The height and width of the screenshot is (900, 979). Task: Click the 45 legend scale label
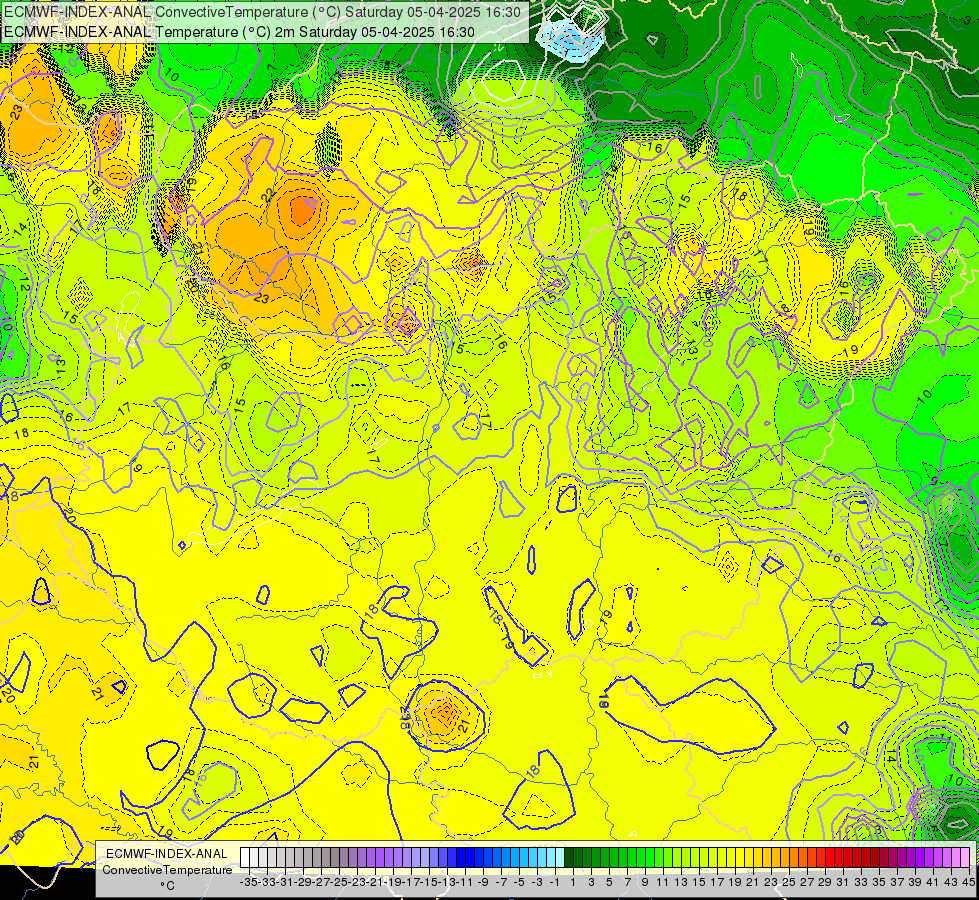coord(968,882)
